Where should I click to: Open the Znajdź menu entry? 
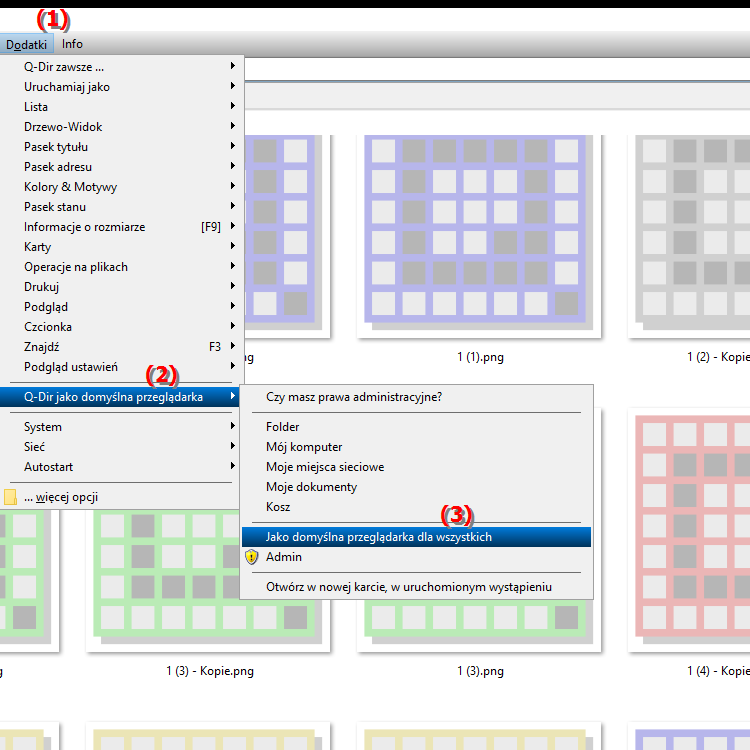click(121, 347)
